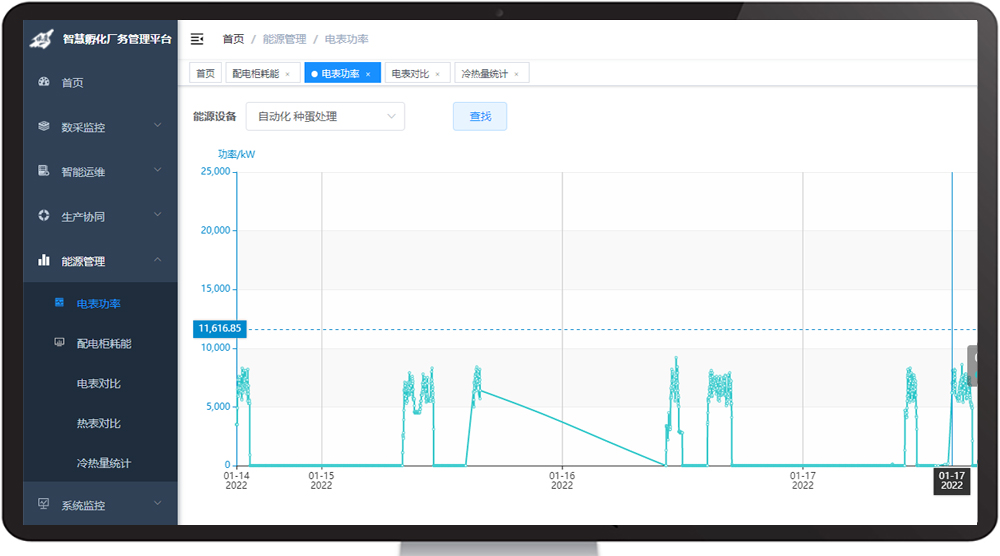
Task: Collapse the 能源管理 menu chevron
Action: point(158,260)
